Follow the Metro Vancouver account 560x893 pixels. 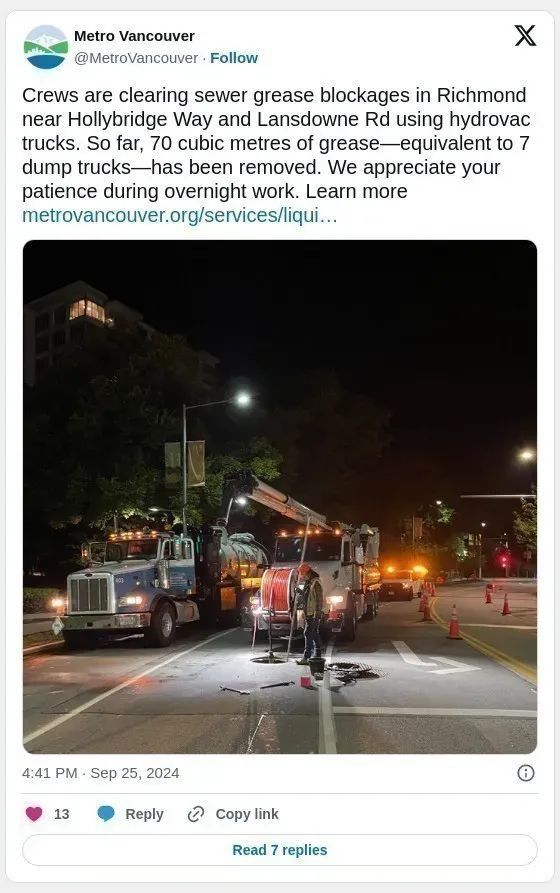pyautogui.click(x=234, y=58)
